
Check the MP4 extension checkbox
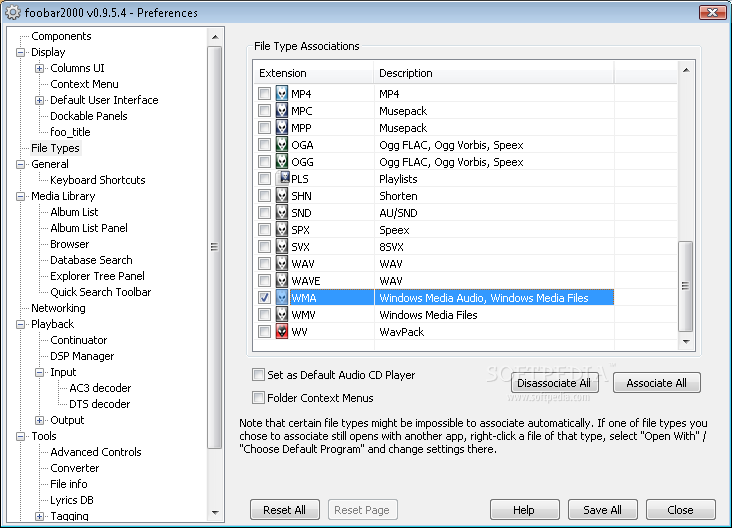(264, 93)
